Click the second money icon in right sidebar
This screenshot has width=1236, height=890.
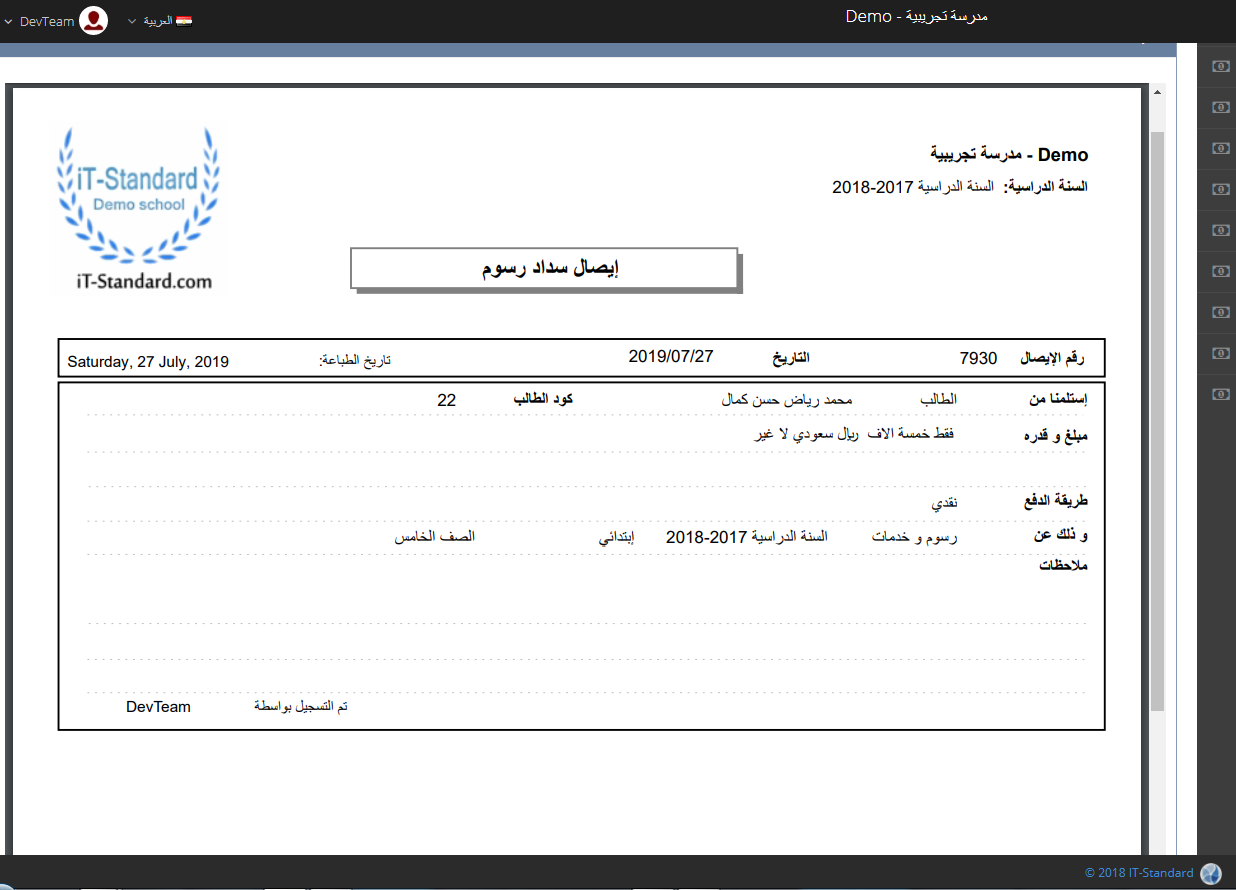[x=1220, y=107]
